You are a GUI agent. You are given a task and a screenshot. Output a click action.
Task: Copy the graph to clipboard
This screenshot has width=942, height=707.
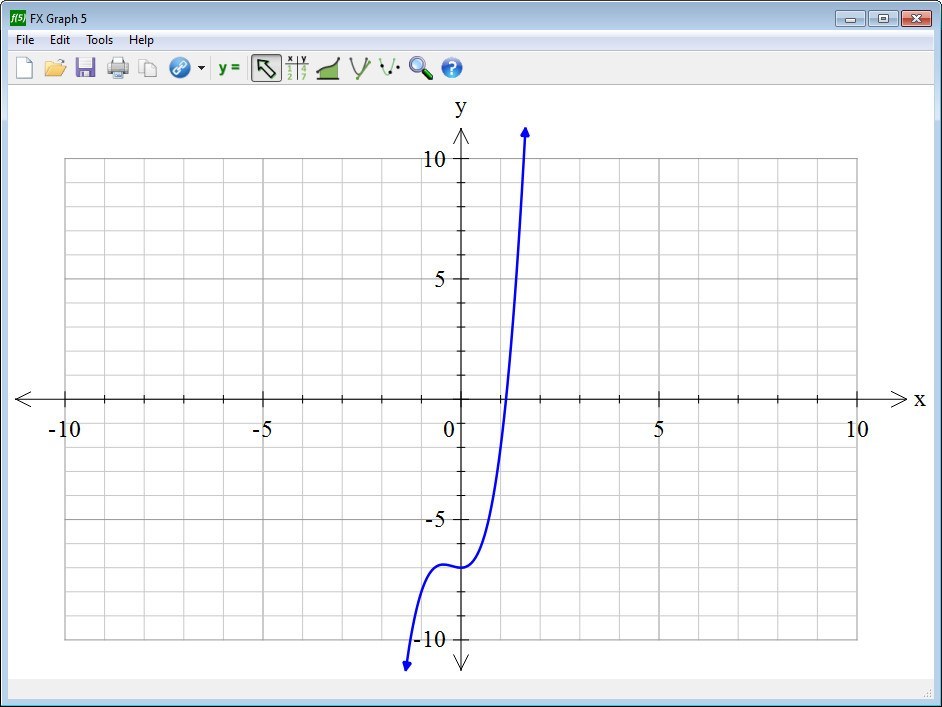point(148,68)
